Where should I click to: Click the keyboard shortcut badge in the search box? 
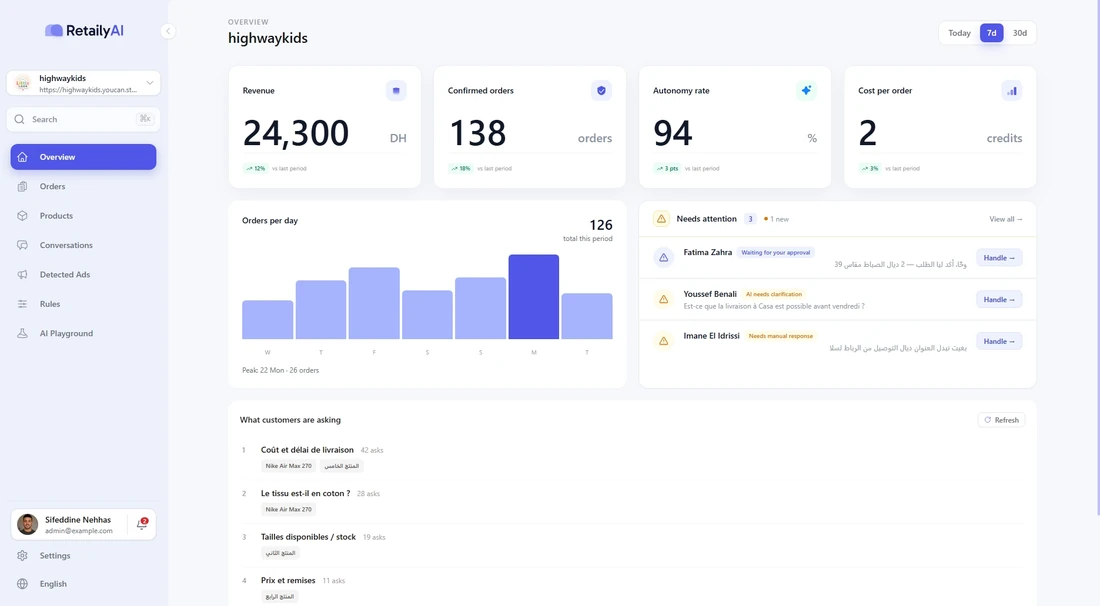click(145, 119)
